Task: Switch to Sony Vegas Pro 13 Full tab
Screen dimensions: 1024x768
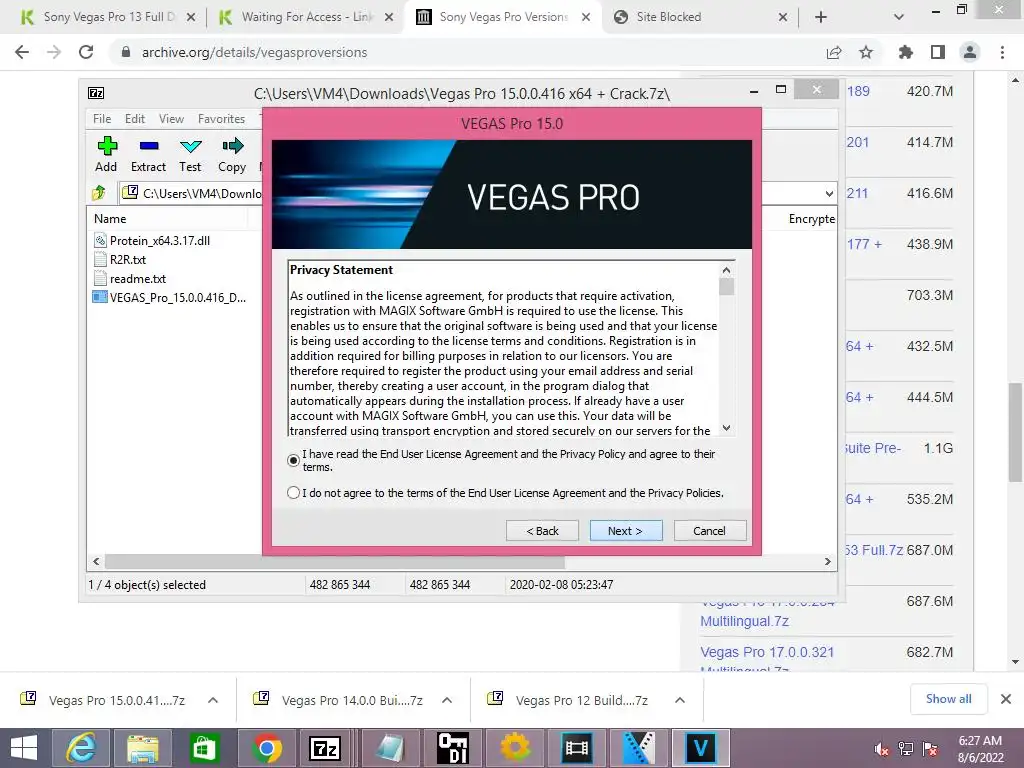Action: pos(108,17)
